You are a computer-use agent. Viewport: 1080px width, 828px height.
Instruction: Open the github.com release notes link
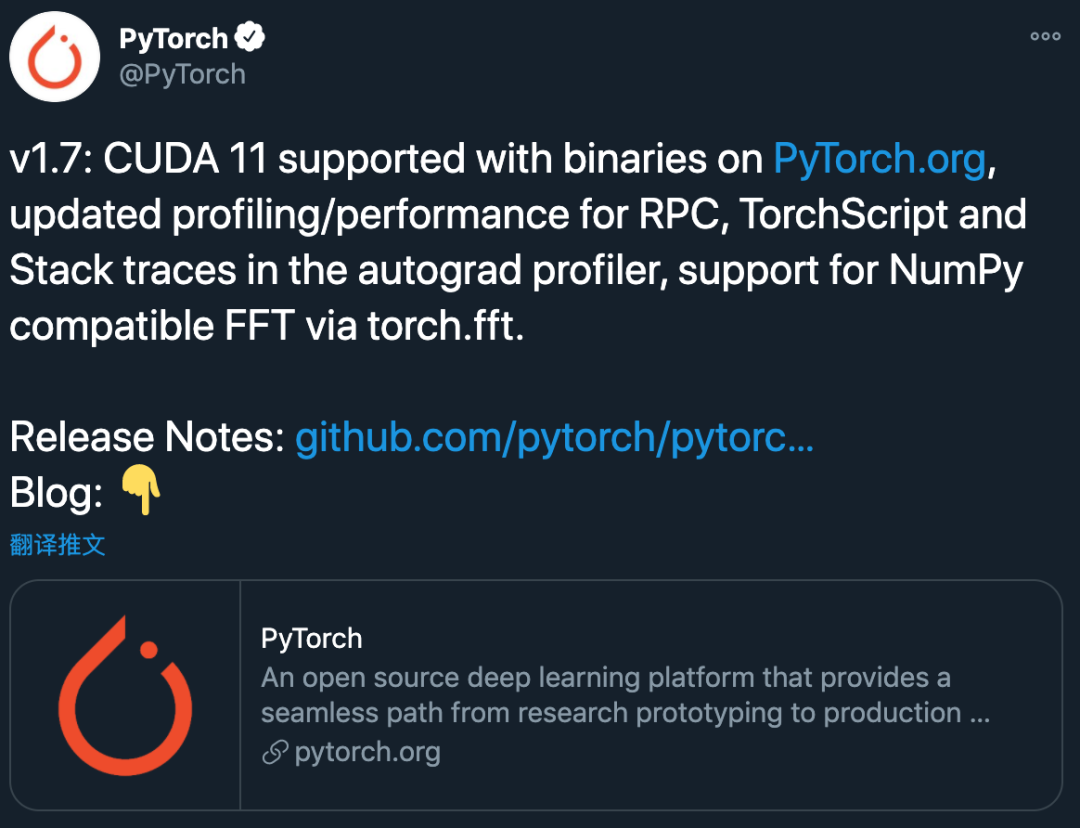[554, 437]
